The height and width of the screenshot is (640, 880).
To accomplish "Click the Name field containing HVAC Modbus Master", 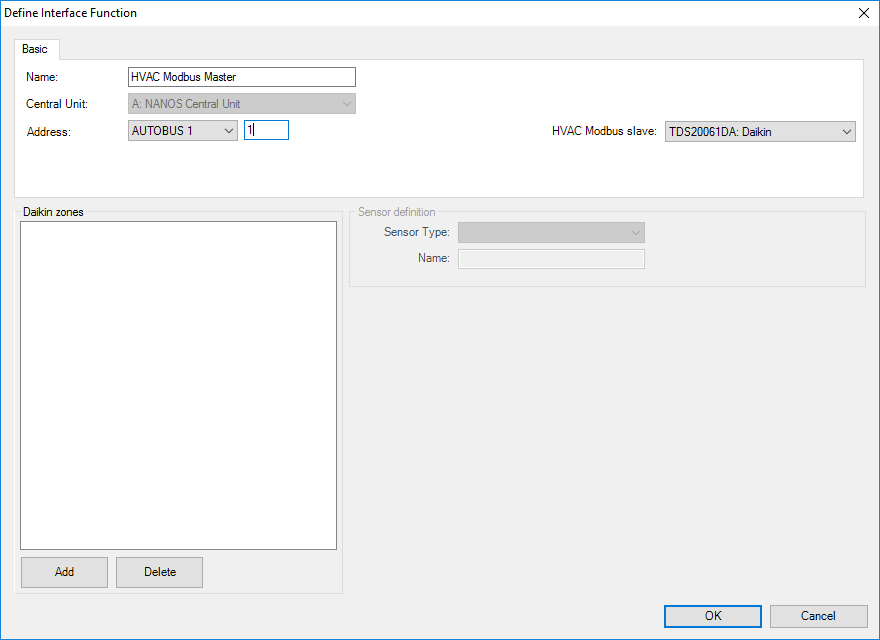I will (242, 77).
